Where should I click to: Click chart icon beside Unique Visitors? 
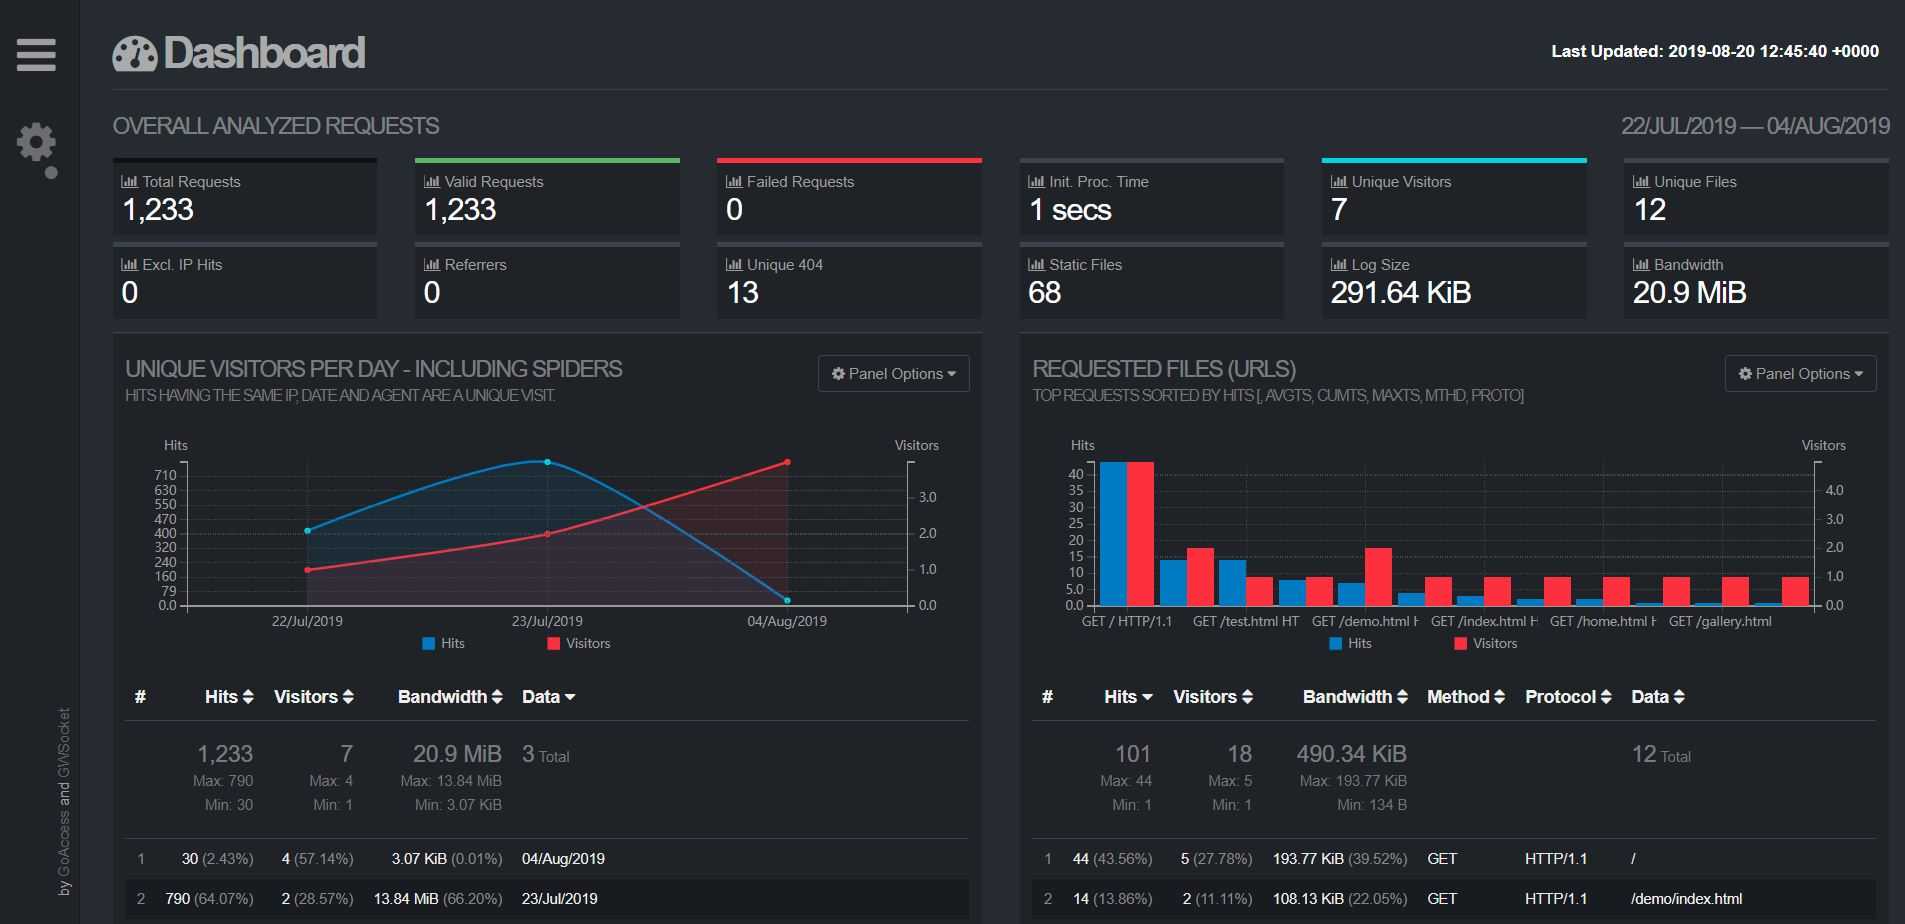[x=1339, y=182]
